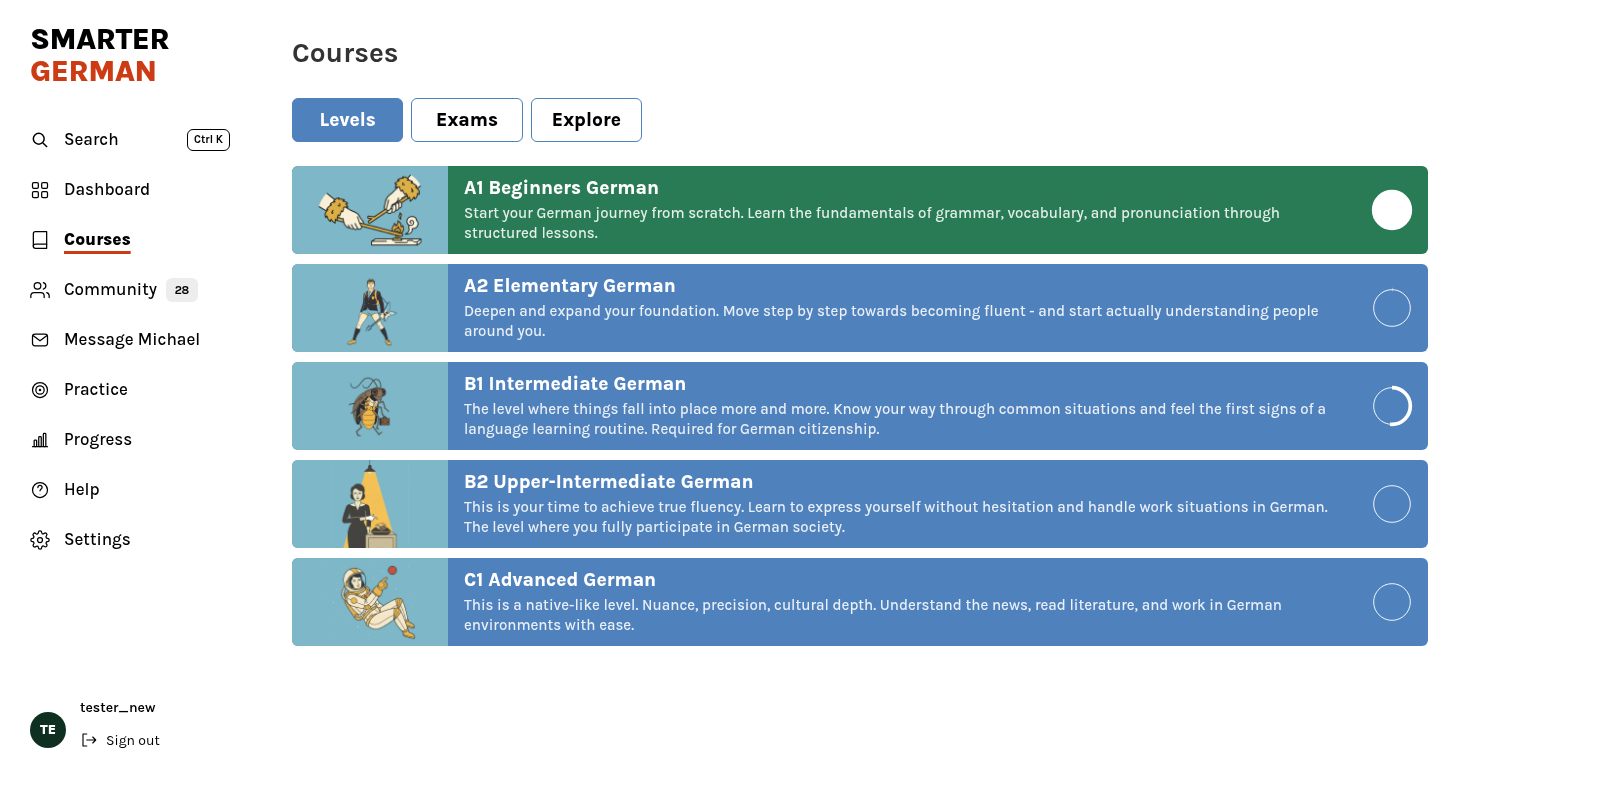Click the B2 Upper-Intermediate thumbnail
Screen dimensions: 1600x786
pos(370,504)
